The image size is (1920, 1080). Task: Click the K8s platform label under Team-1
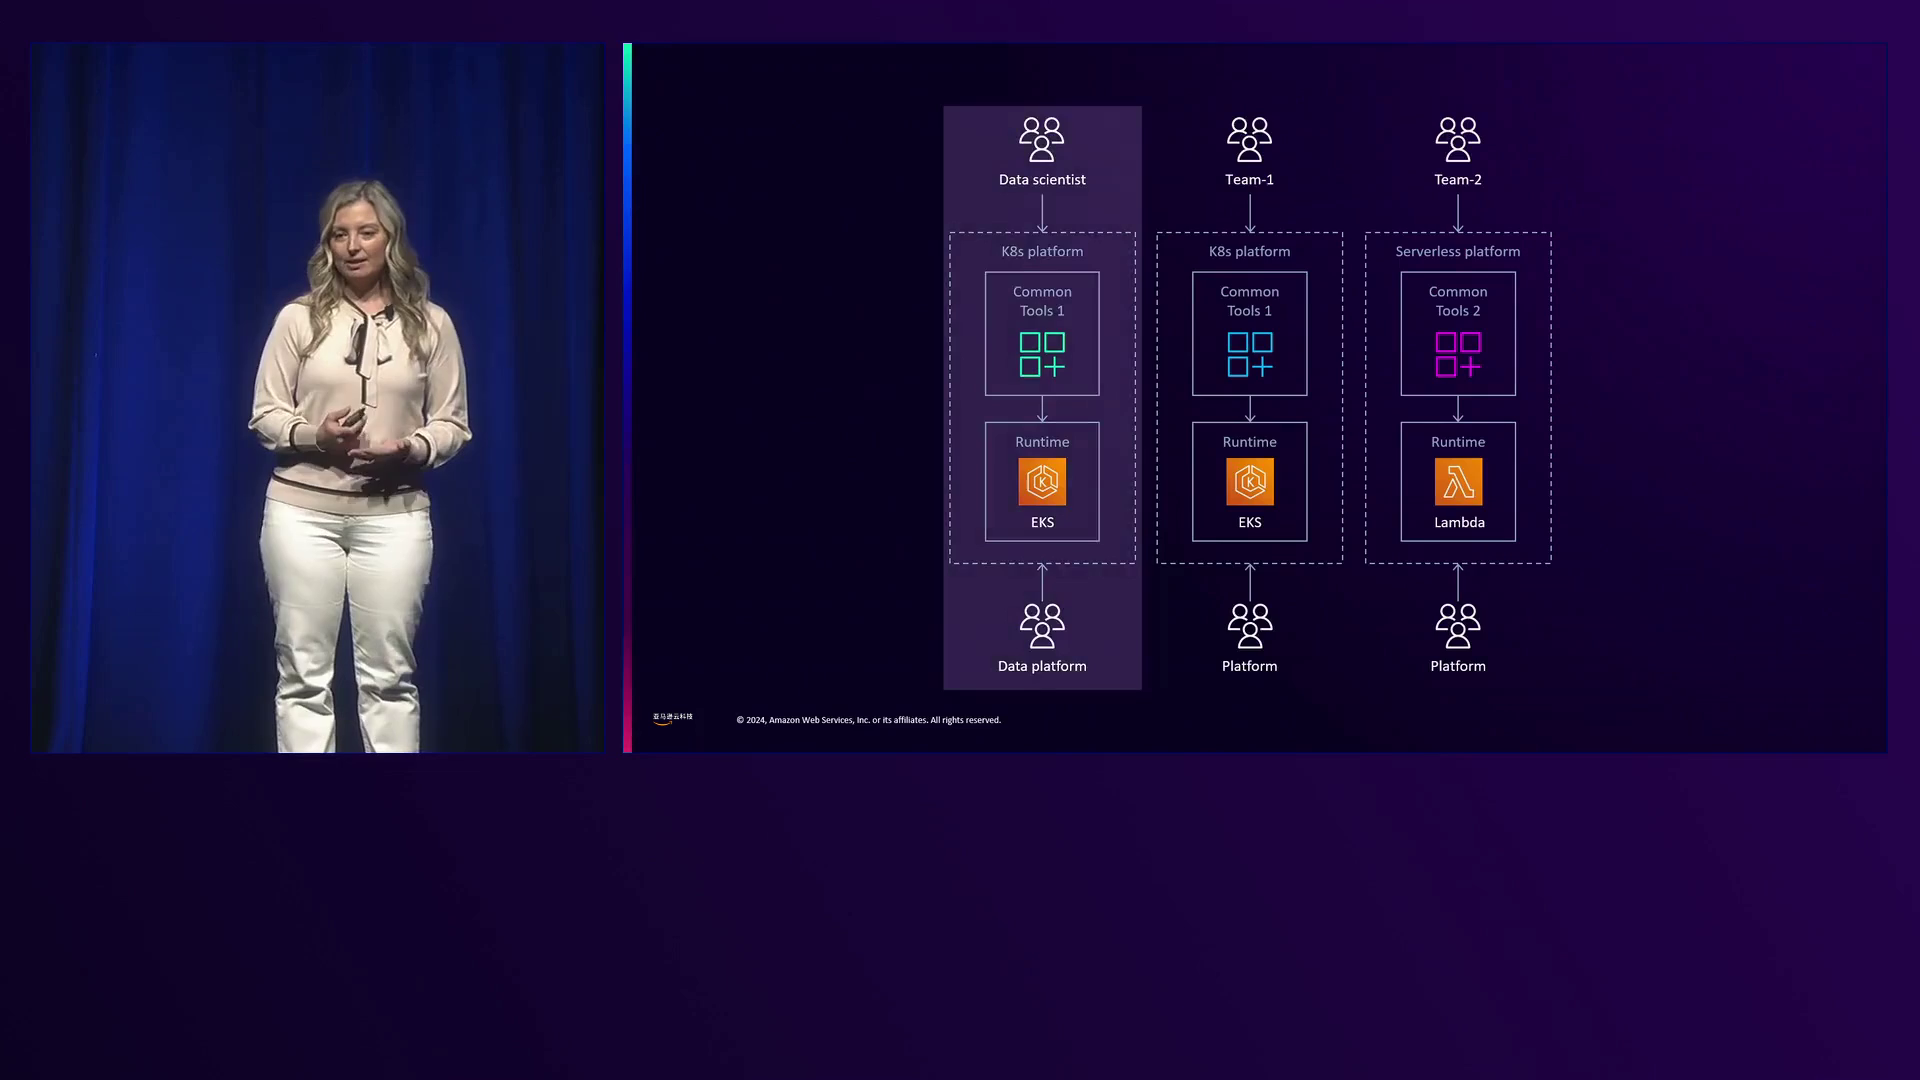point(1249,251)
